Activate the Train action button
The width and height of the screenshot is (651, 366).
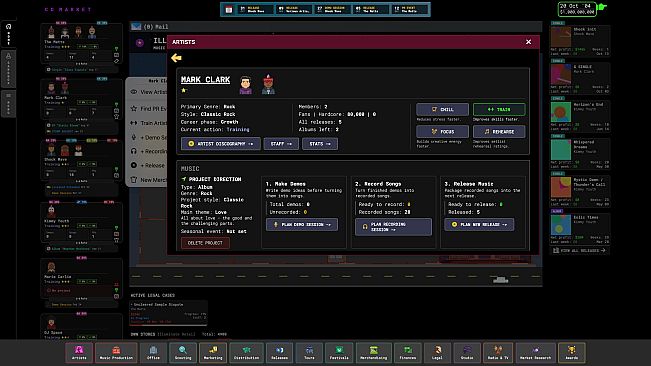[x=499, y=109]
